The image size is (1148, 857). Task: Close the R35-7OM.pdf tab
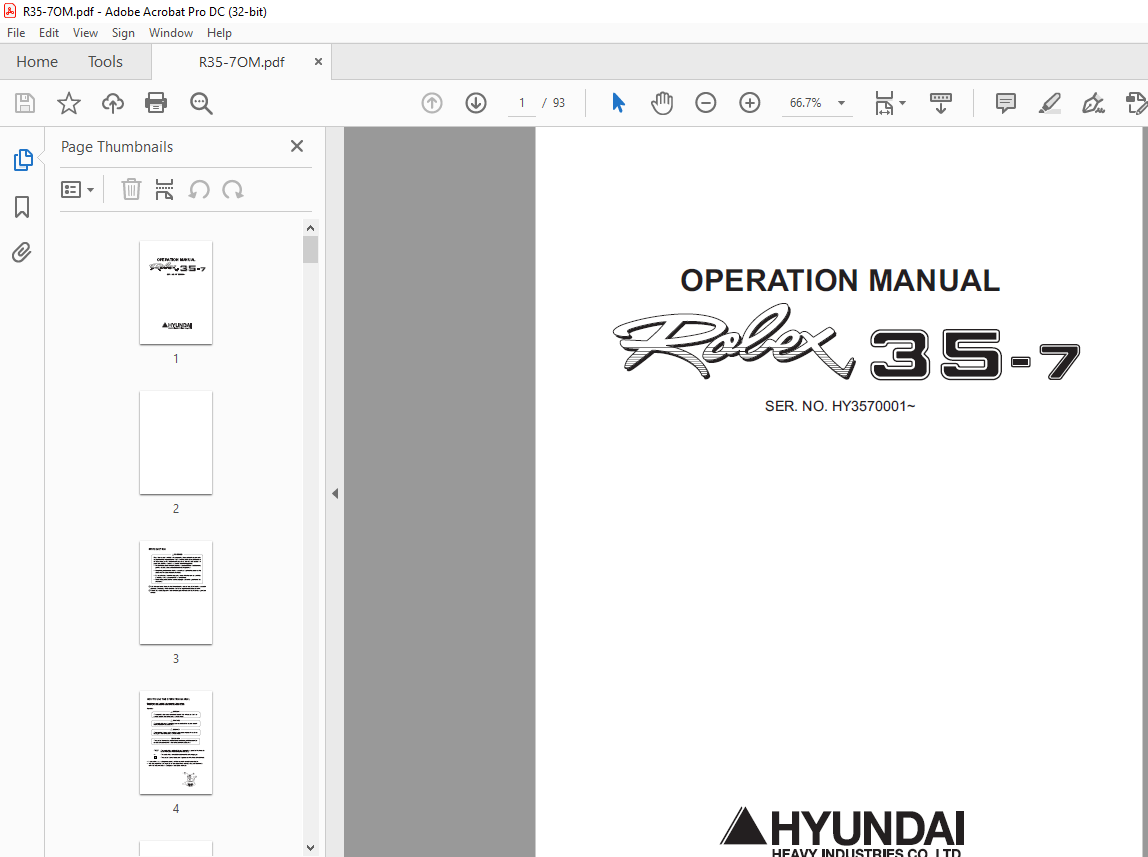click(x=318, y=61)
